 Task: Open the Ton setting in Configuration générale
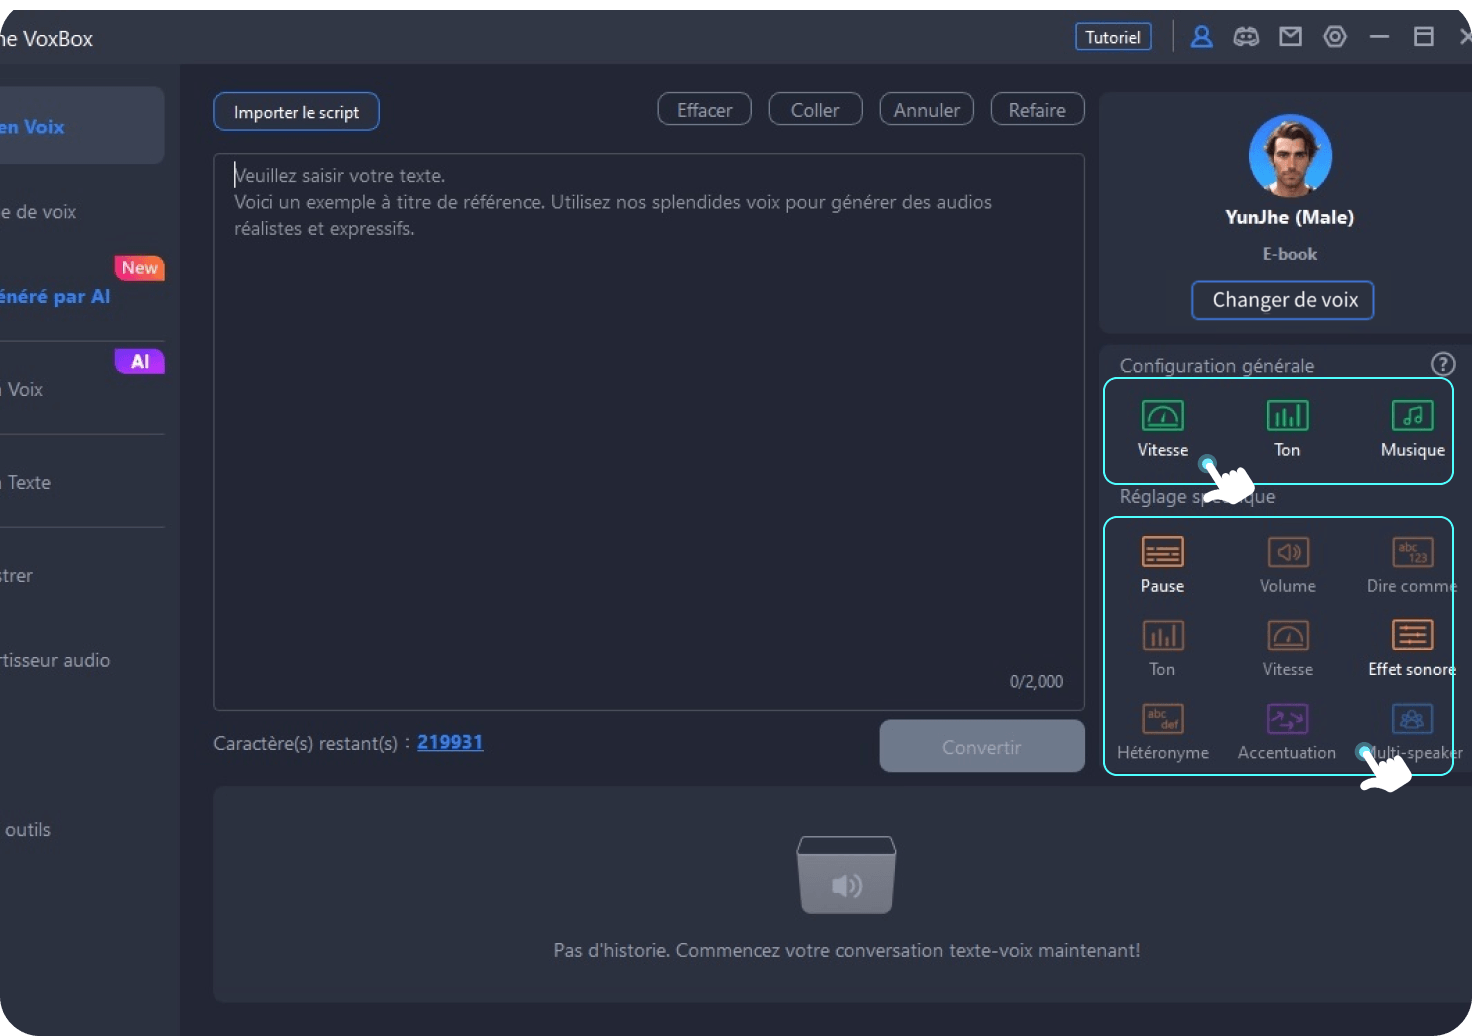pos(1287,417)
